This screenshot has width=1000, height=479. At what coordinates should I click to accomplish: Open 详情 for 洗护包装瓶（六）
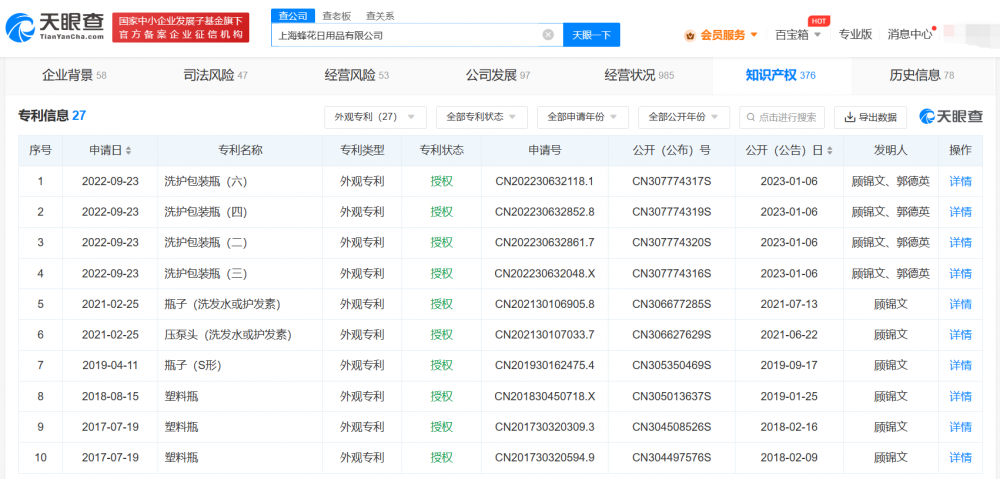pyautogui.click(x=960, y=181)
